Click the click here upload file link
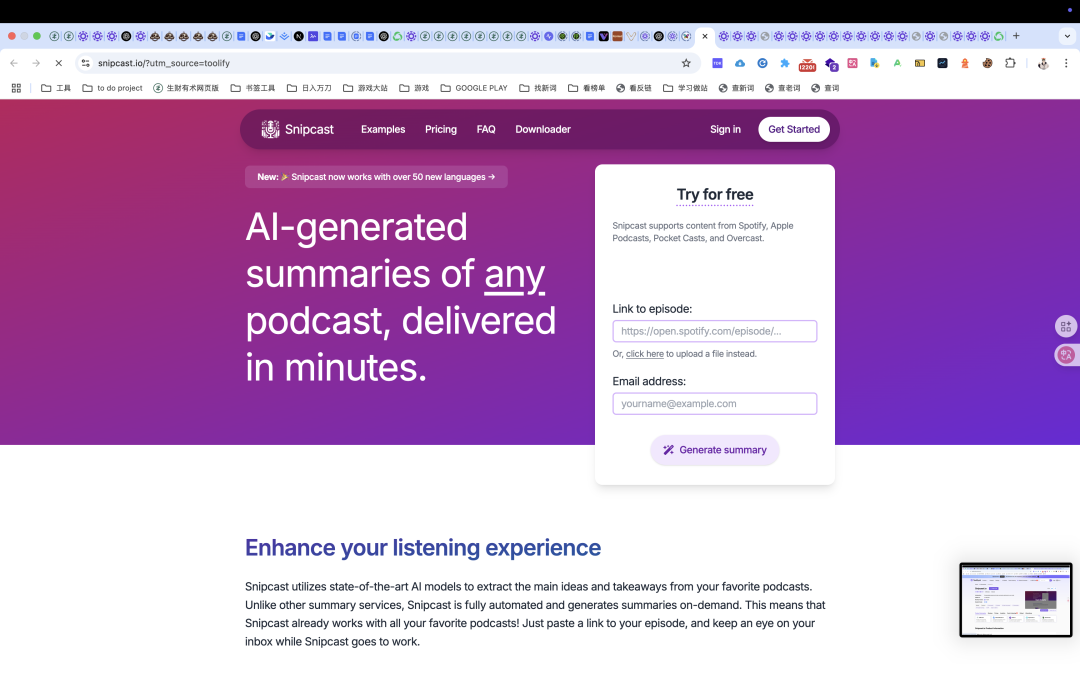1080x698 pixels. pos(645,353)
